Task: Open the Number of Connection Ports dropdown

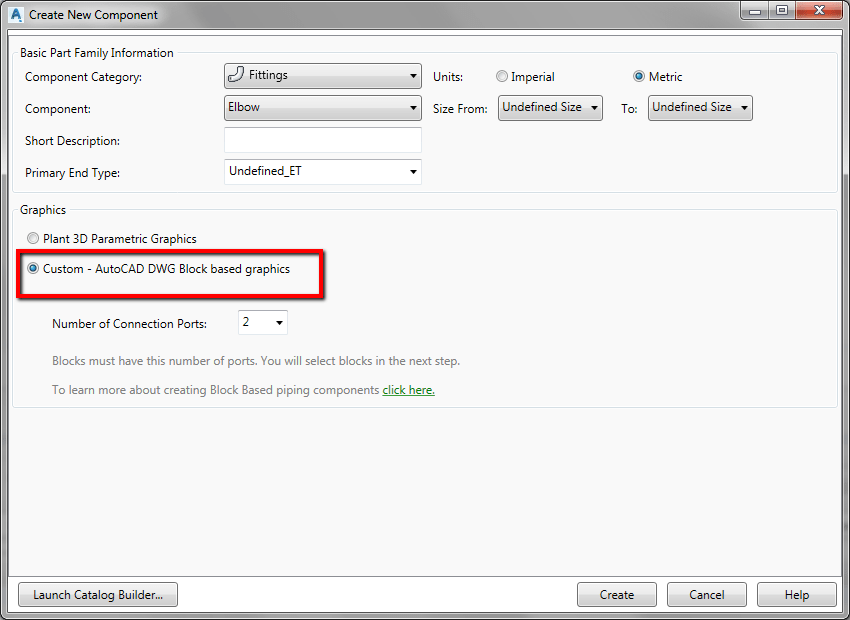Action: tap(263, 322)
